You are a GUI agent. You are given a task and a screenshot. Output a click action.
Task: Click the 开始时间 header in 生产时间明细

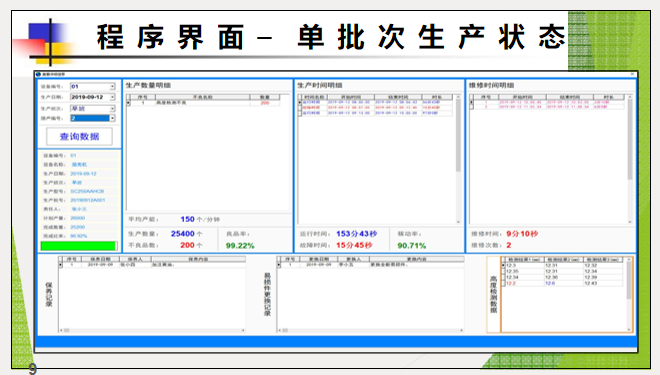[351, 97]
